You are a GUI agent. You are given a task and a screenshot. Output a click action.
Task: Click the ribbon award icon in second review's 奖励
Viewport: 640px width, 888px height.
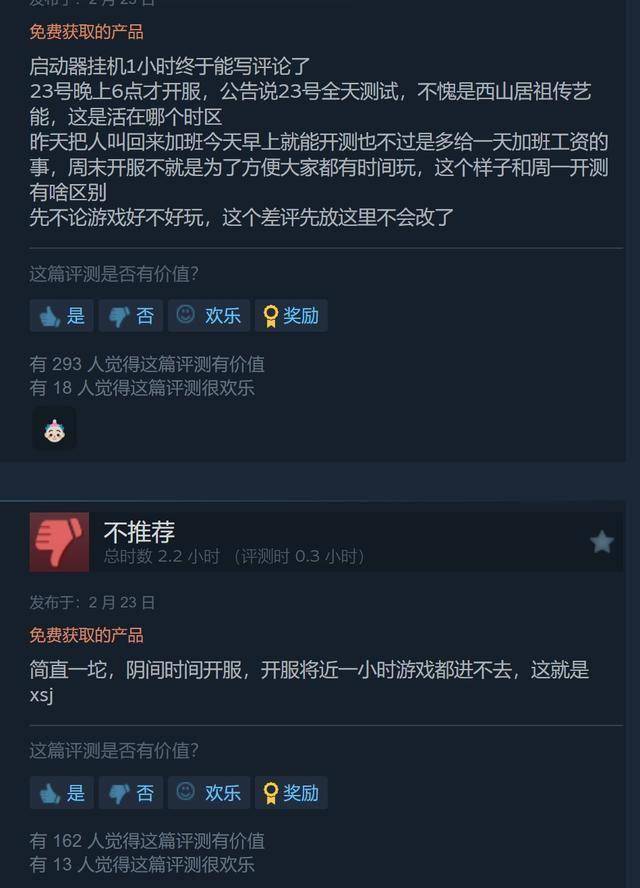coord(271,793)
